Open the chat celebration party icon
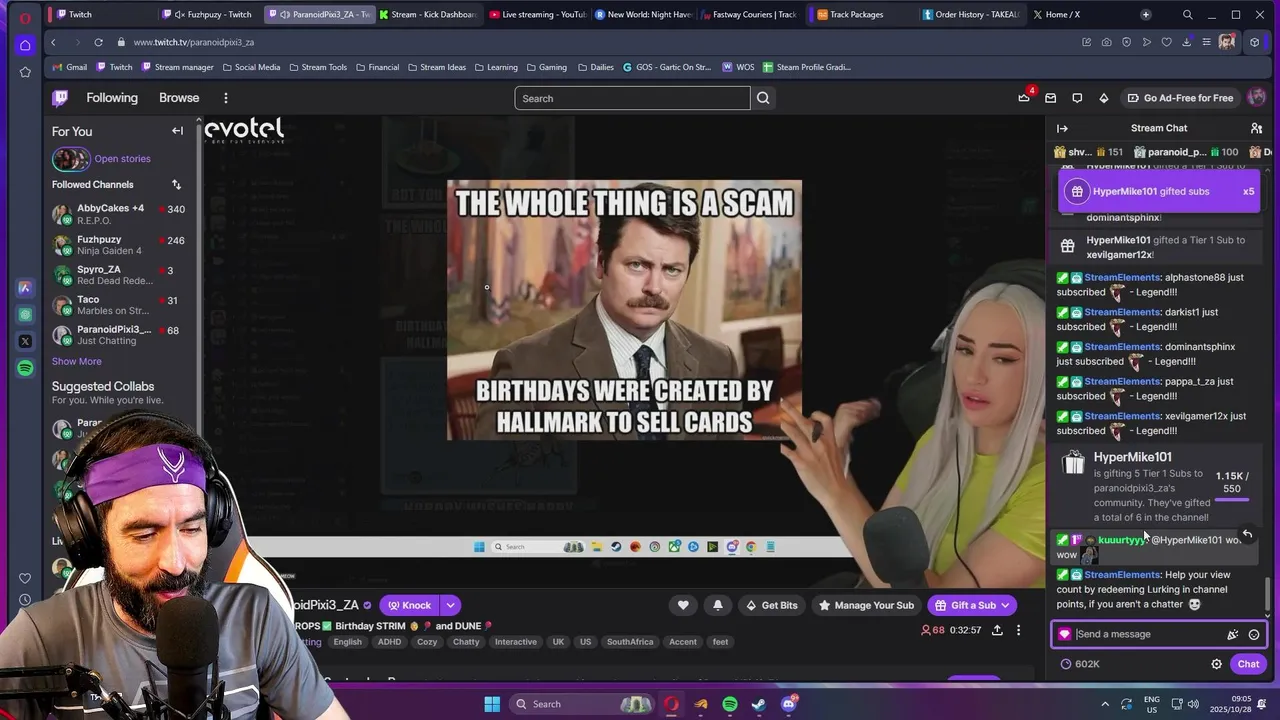Image resolution: width=1280 pixels, height=720 pixels. [x=1232, y=634]
